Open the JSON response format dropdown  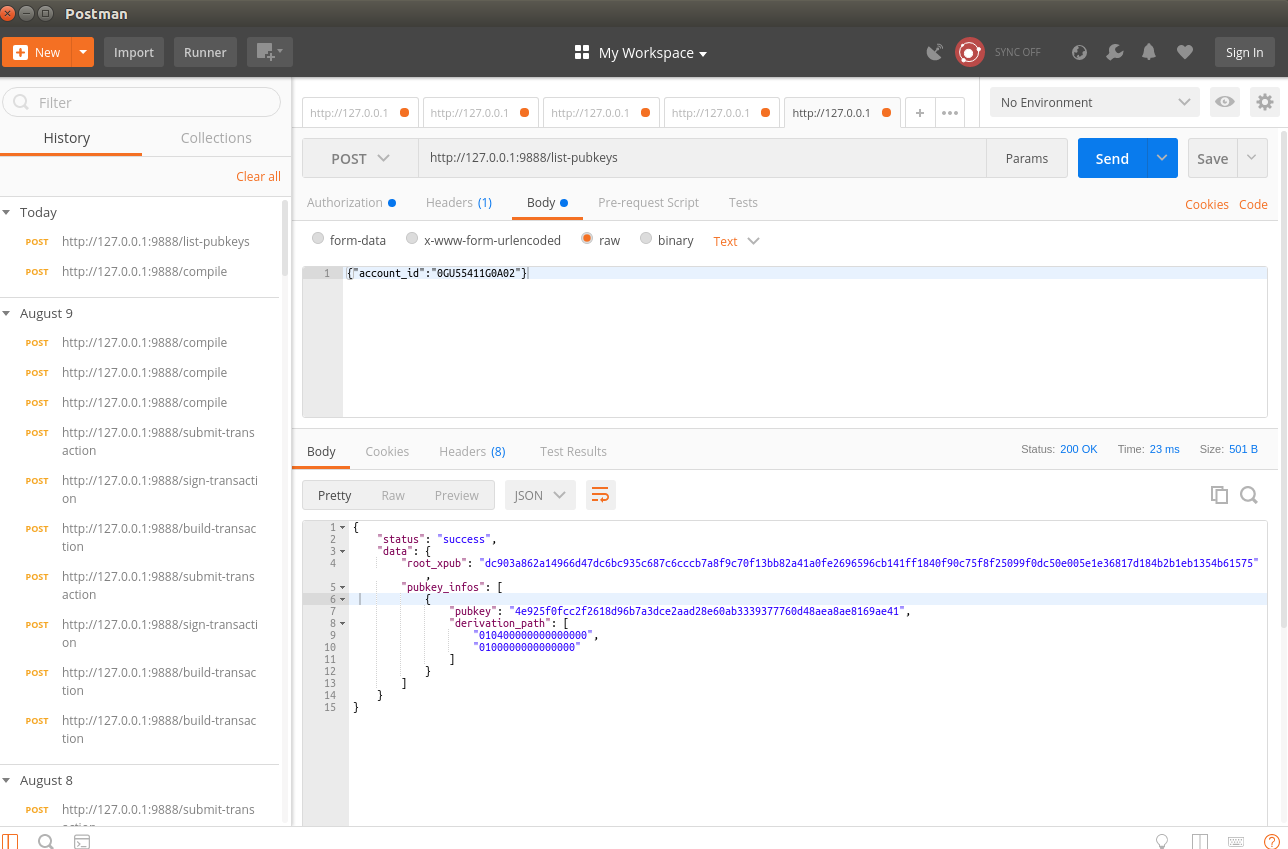(x=540, y=495)
